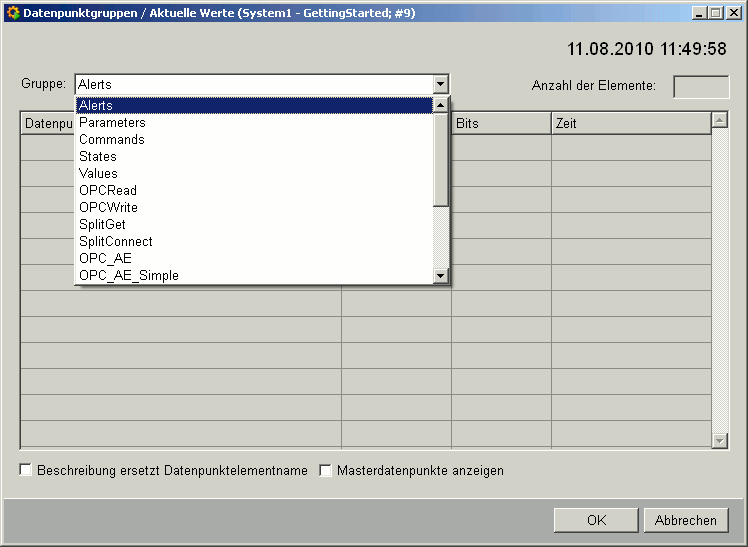
Task: Enable Beschreibung ersetzt Datenpunktelementname checkbox
Action: tap(26, 470)
